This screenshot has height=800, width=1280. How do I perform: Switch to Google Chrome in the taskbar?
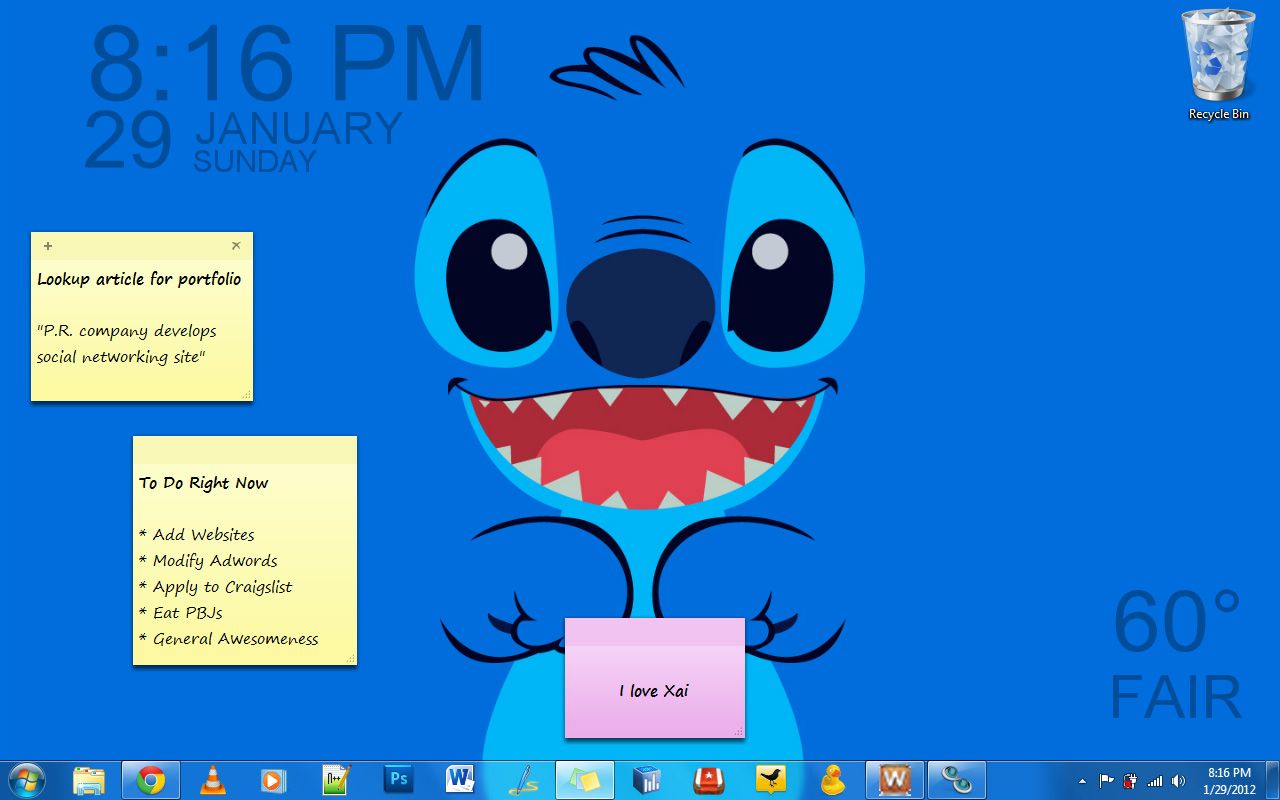tap(151, 779)
